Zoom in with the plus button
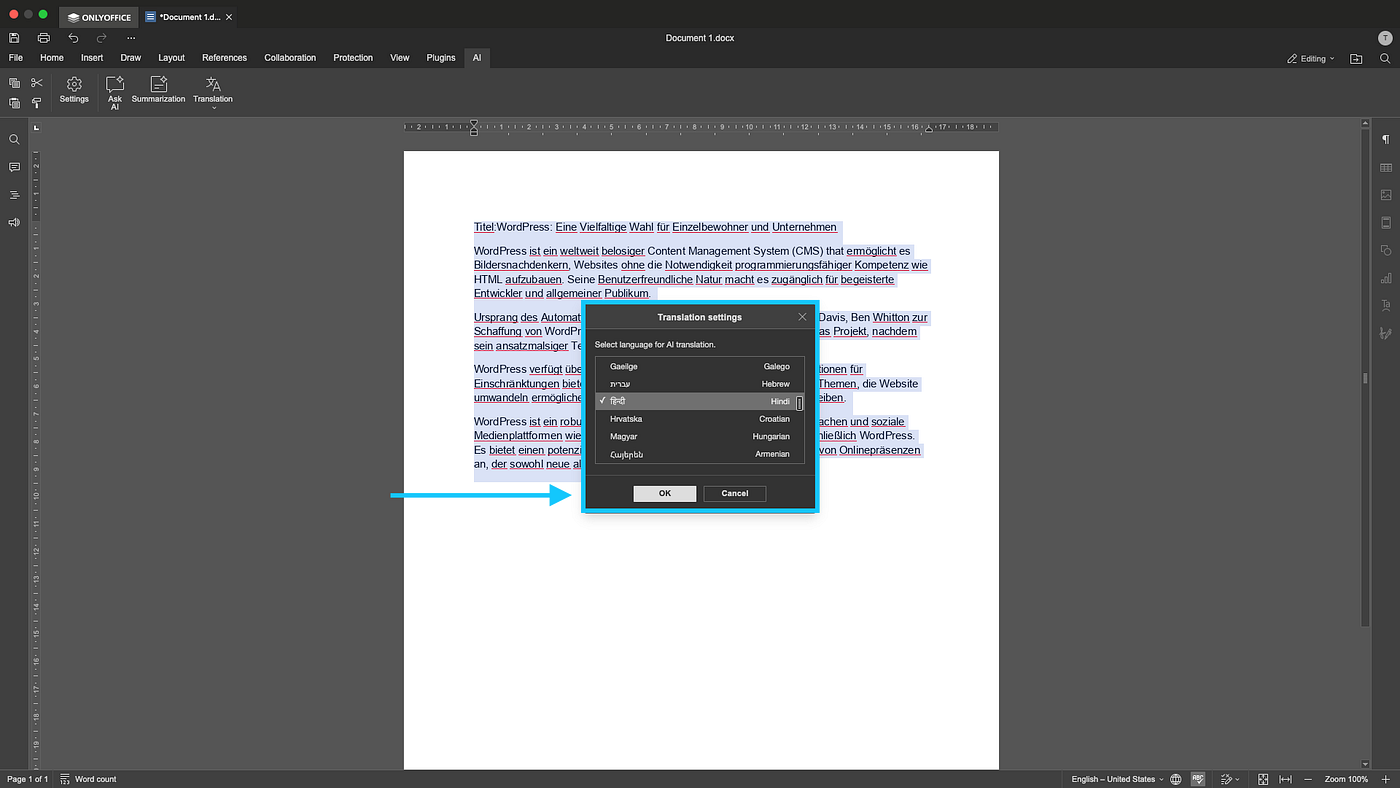The height and width of the screenshot is (788, 1400). tap(1385, 779)
